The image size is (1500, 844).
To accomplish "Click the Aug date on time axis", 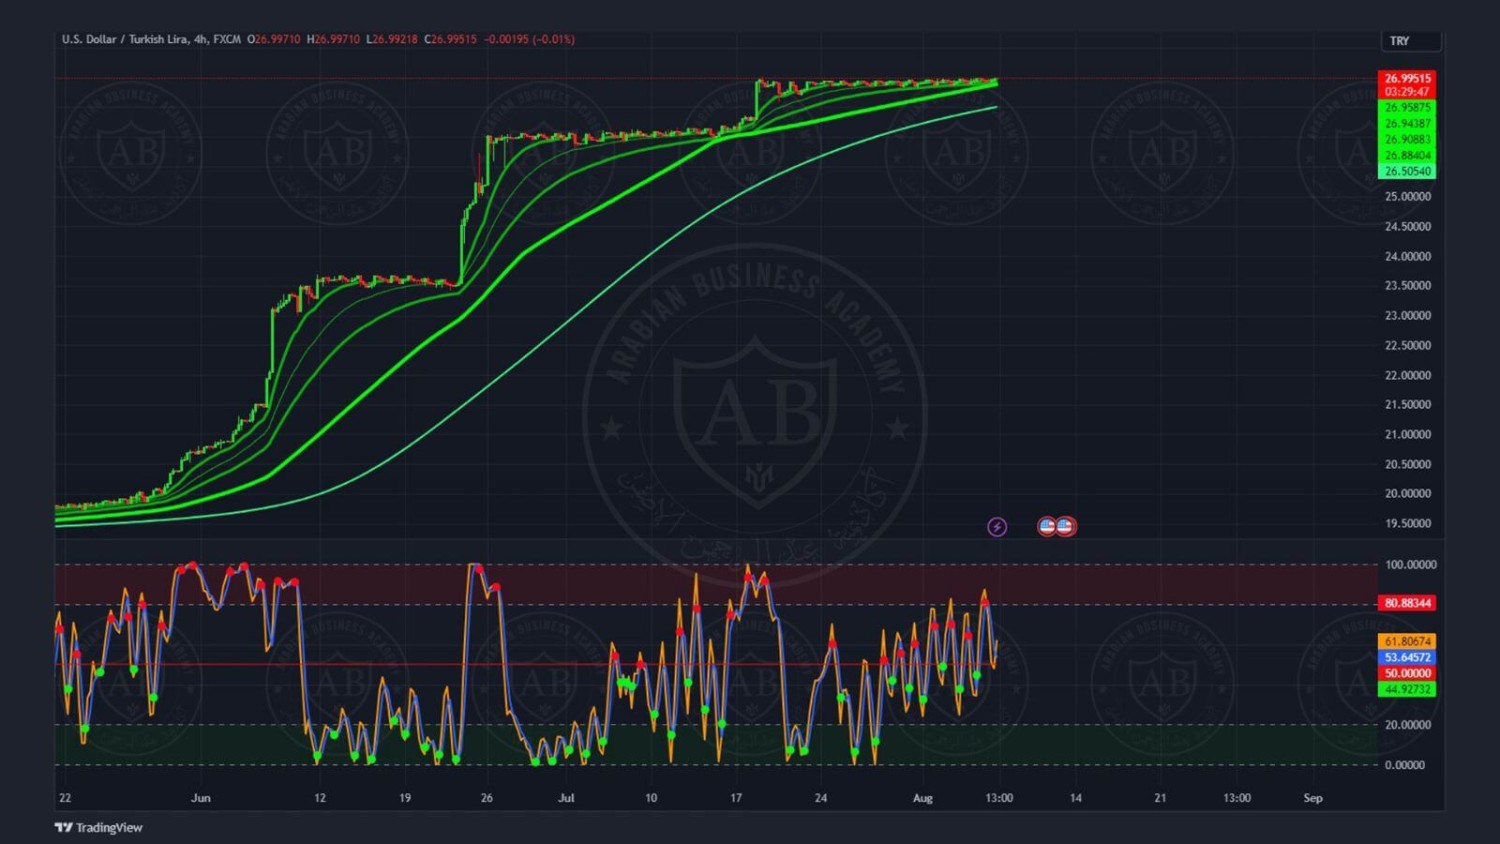I will click(x=922, y=798).
